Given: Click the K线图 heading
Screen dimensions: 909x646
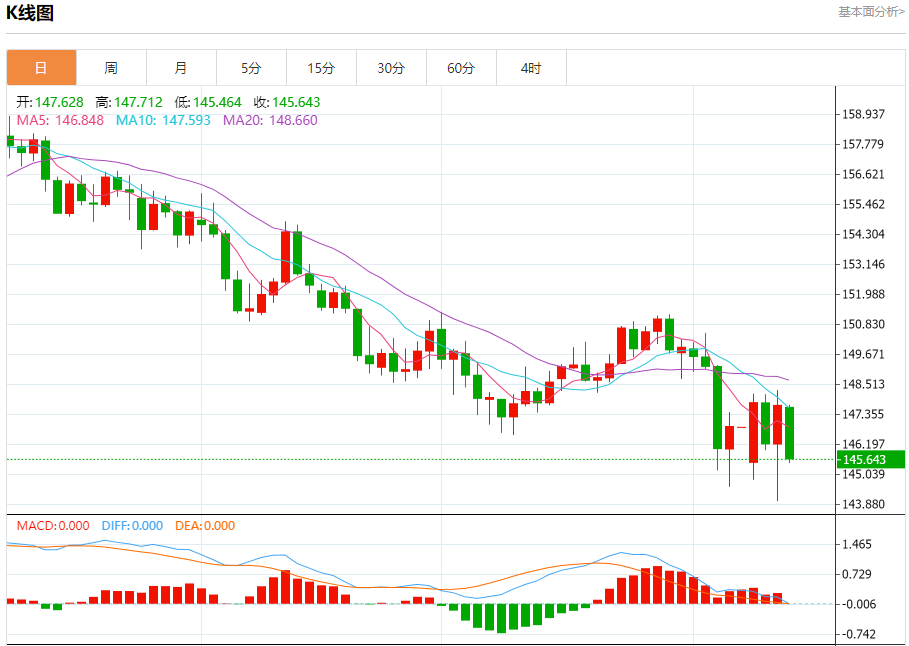Looking at the screenshot, I should pos(30,13).
